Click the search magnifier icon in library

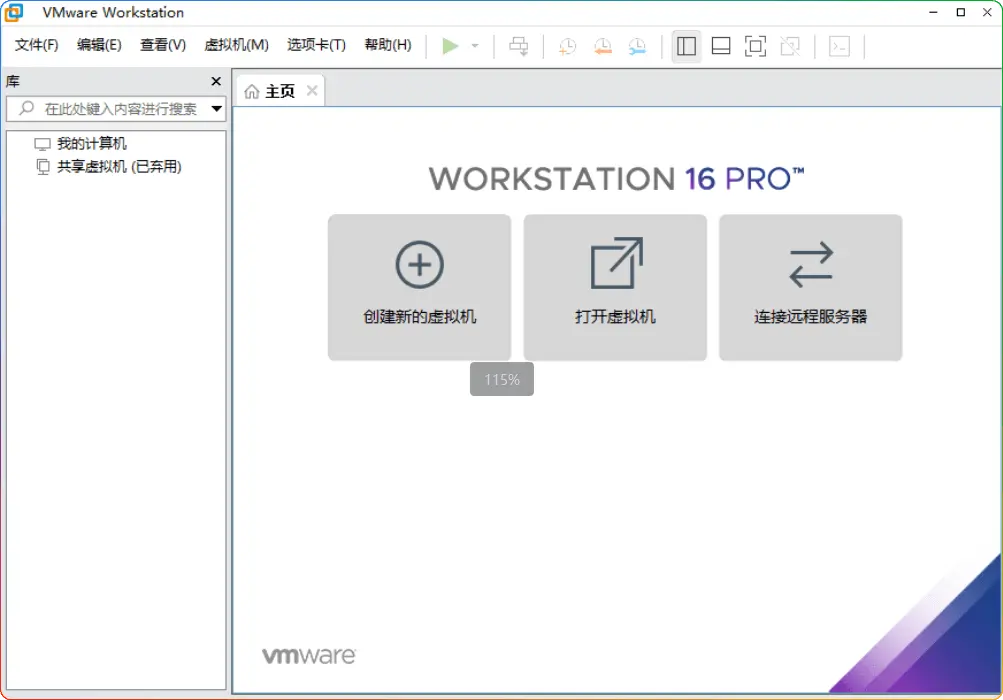(x=26, y=108)
